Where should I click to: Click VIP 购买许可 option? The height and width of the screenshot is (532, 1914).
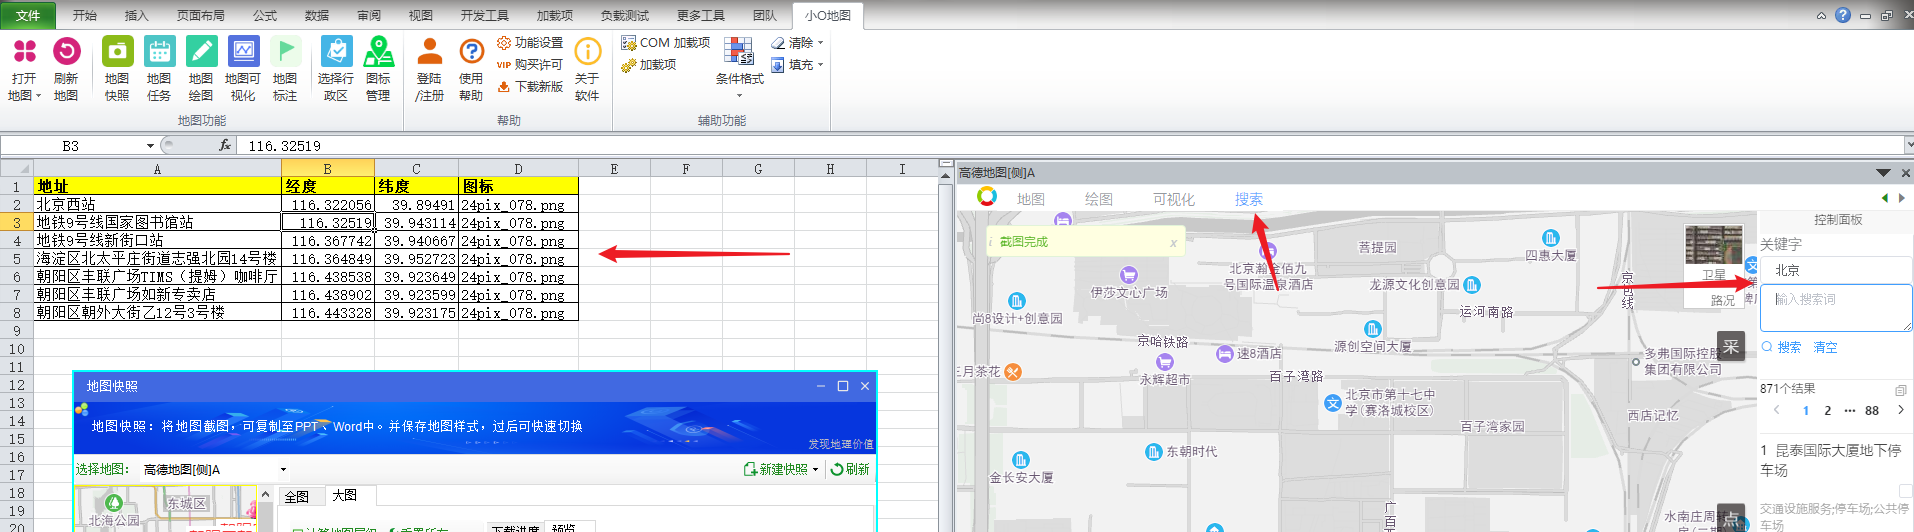(530, 65)
